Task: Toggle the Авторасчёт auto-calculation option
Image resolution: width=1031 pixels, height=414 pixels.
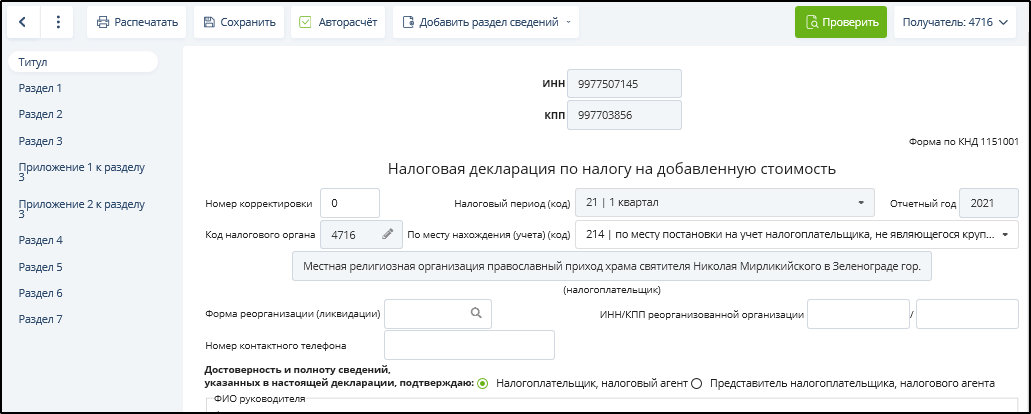Action: tap(337, 22)
